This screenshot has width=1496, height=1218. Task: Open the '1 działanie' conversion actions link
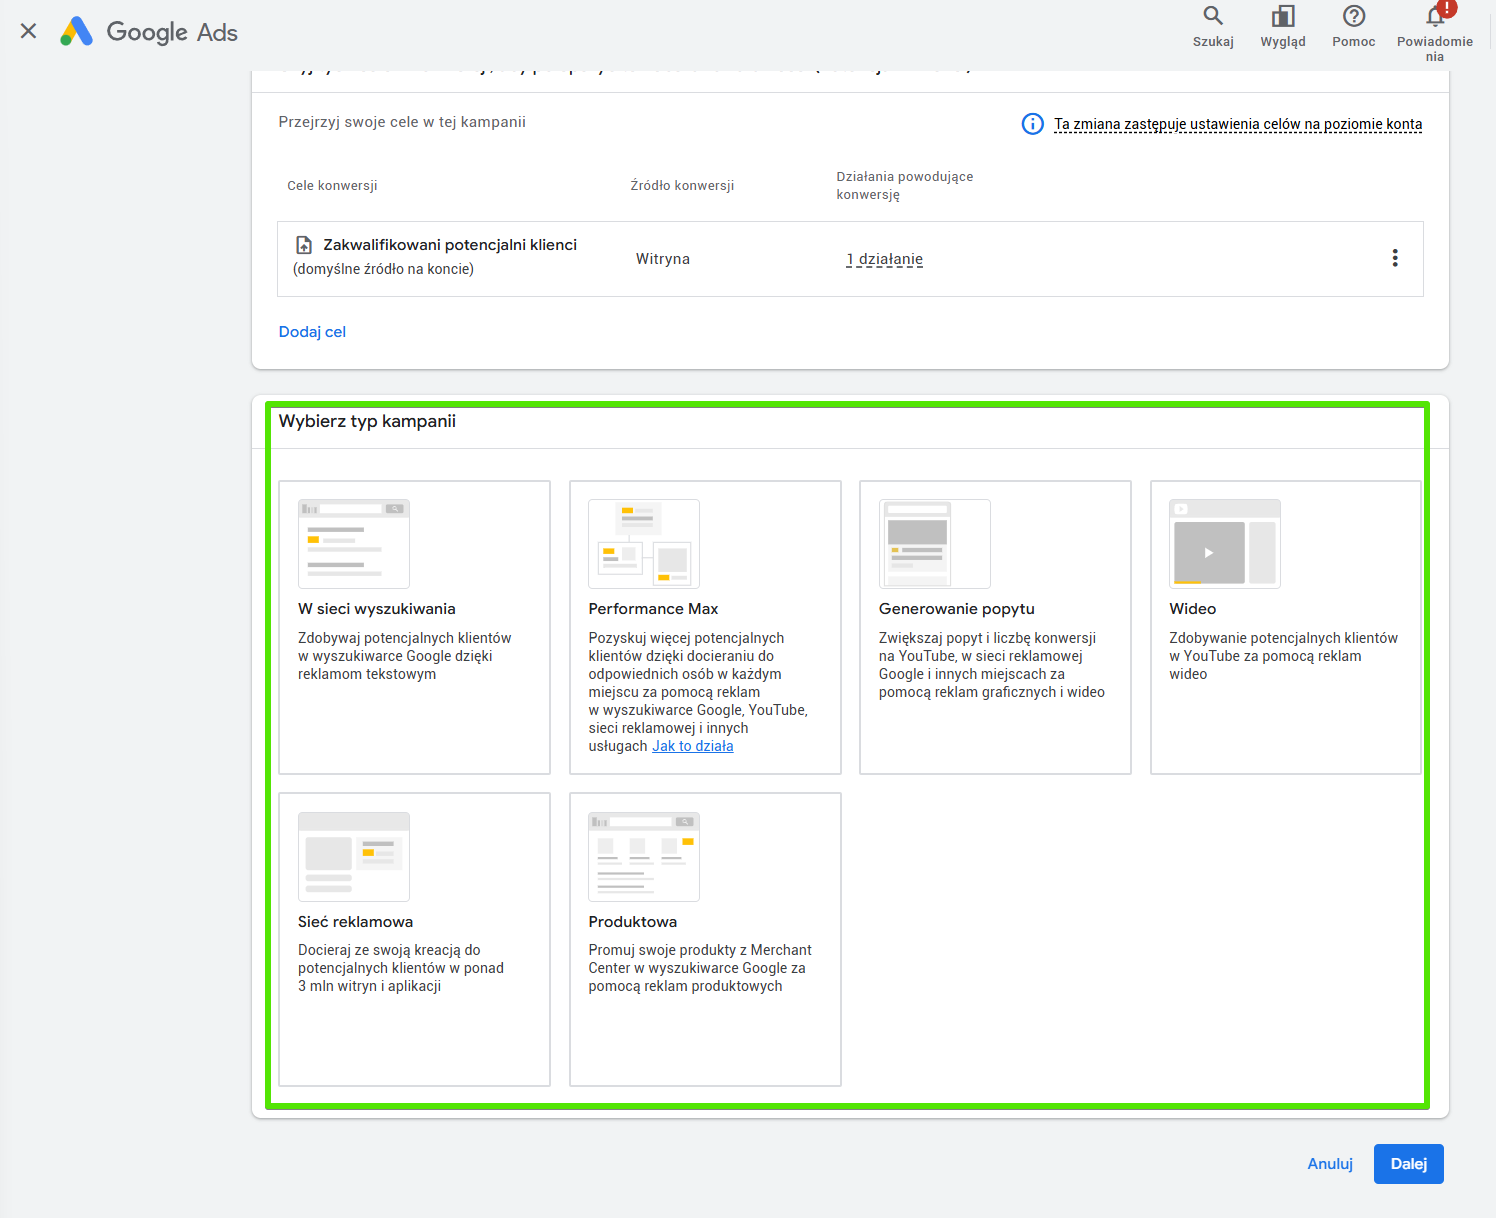pos(884,259)
